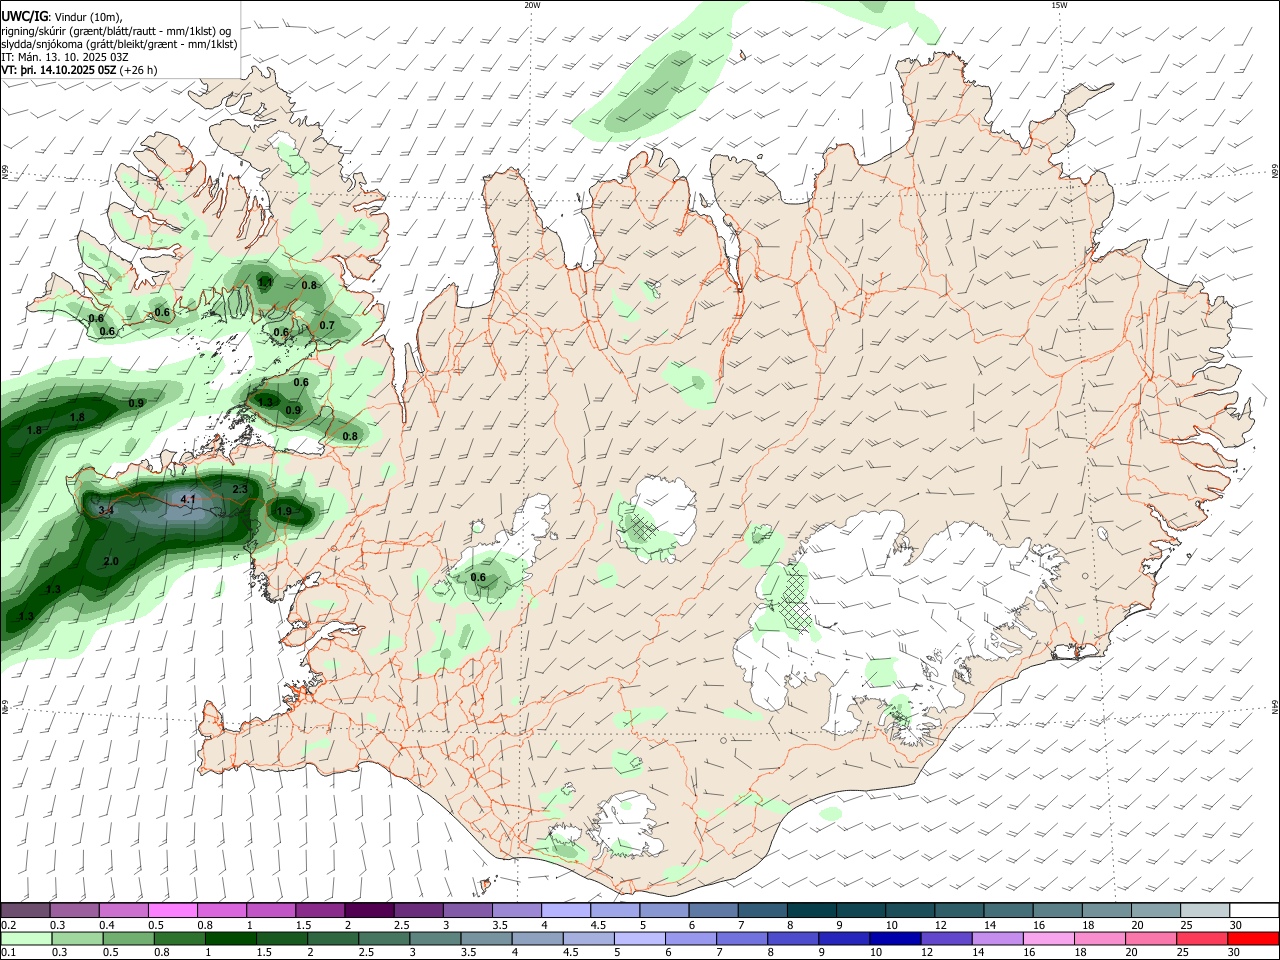
Task: Click the bright magenta swatch in the snow scale
Action: [172, 910]
